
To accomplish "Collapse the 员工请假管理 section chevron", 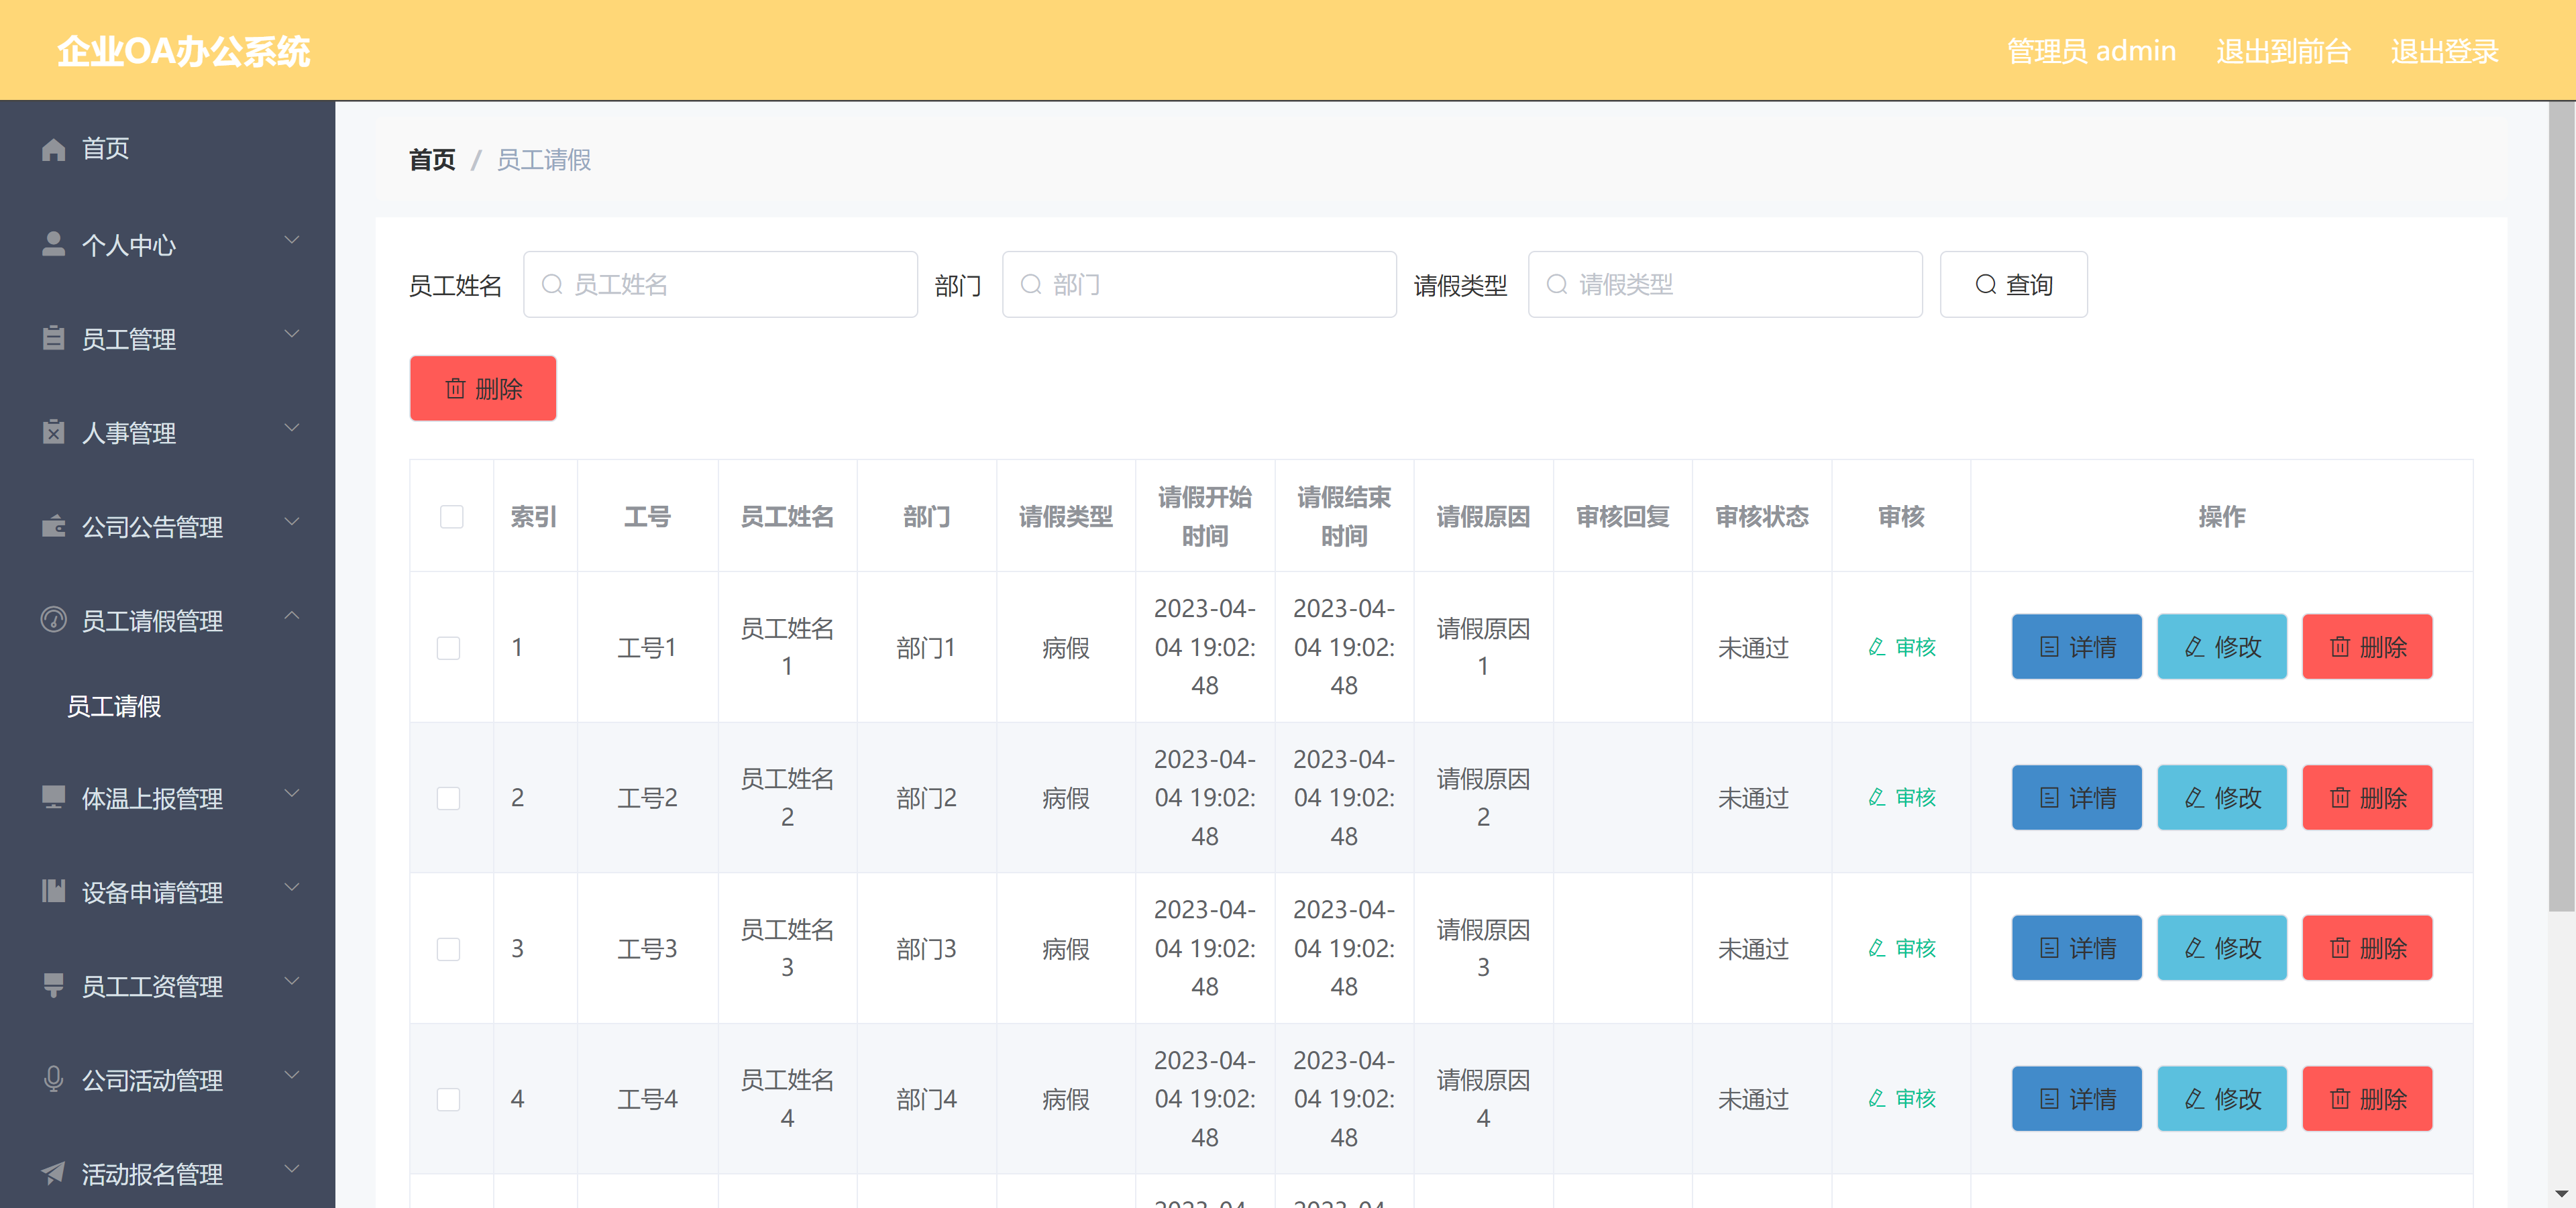I will [x=292, y=616].
